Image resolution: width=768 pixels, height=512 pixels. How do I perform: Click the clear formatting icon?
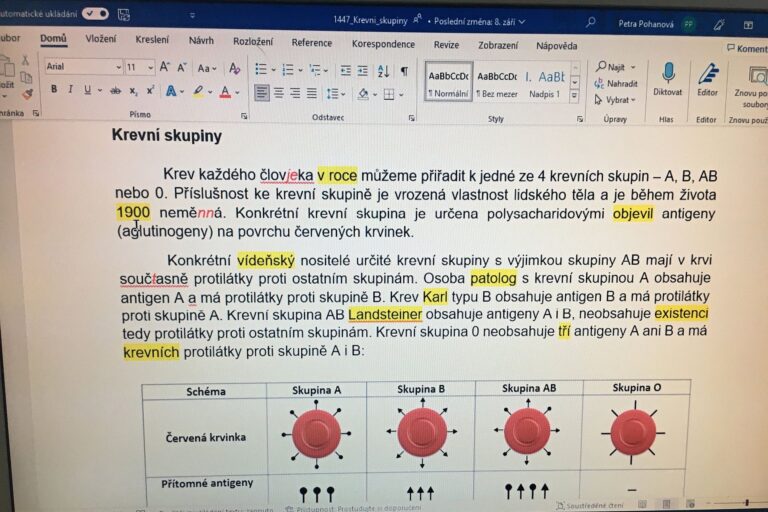pyautogui.click(x=235, y=68)
